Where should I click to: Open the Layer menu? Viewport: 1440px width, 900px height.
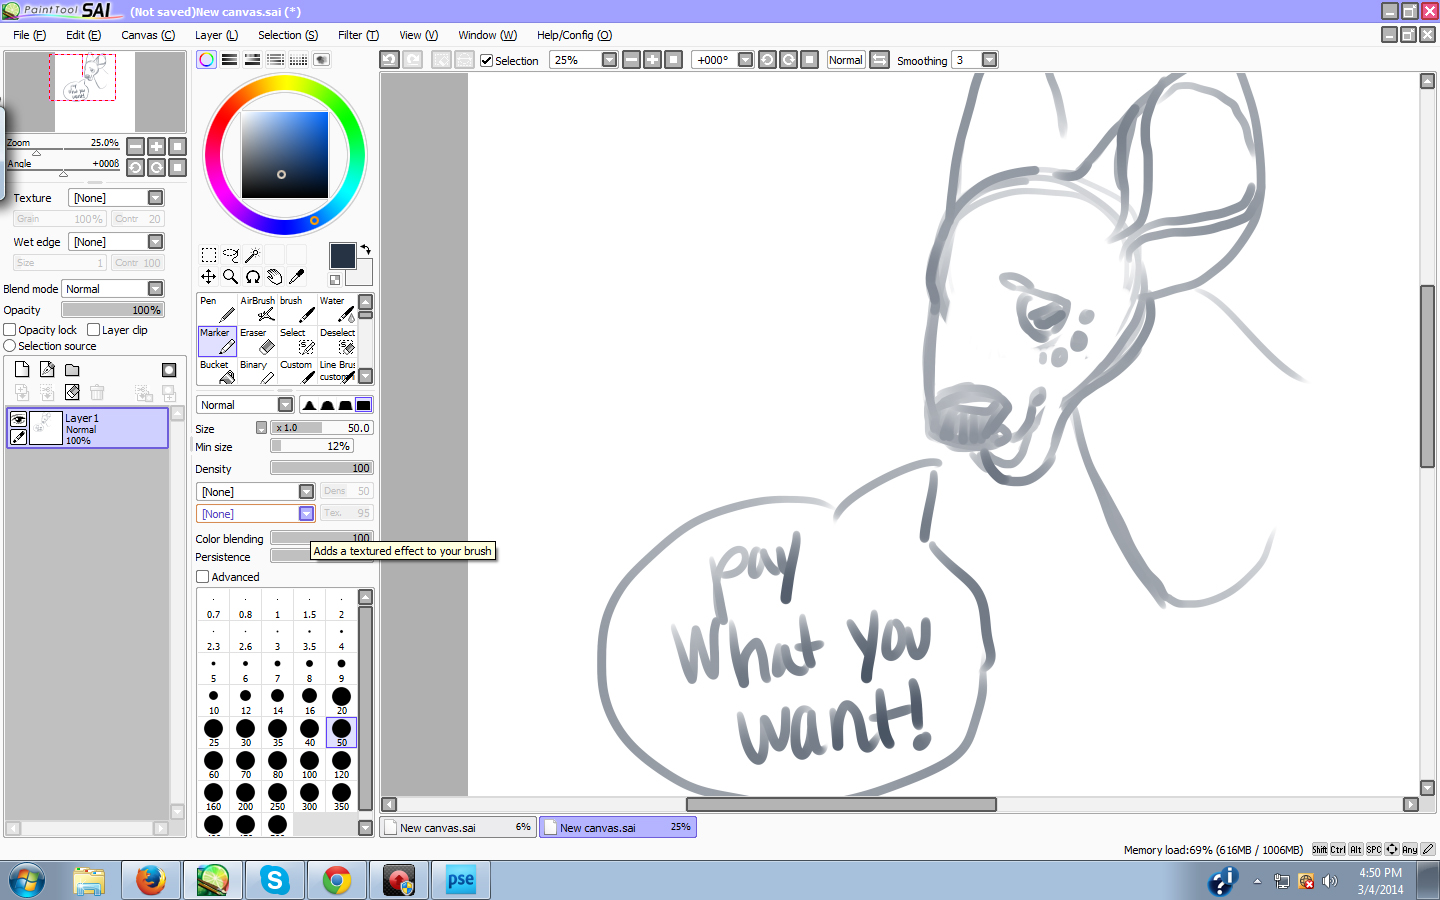coord(216,35)
